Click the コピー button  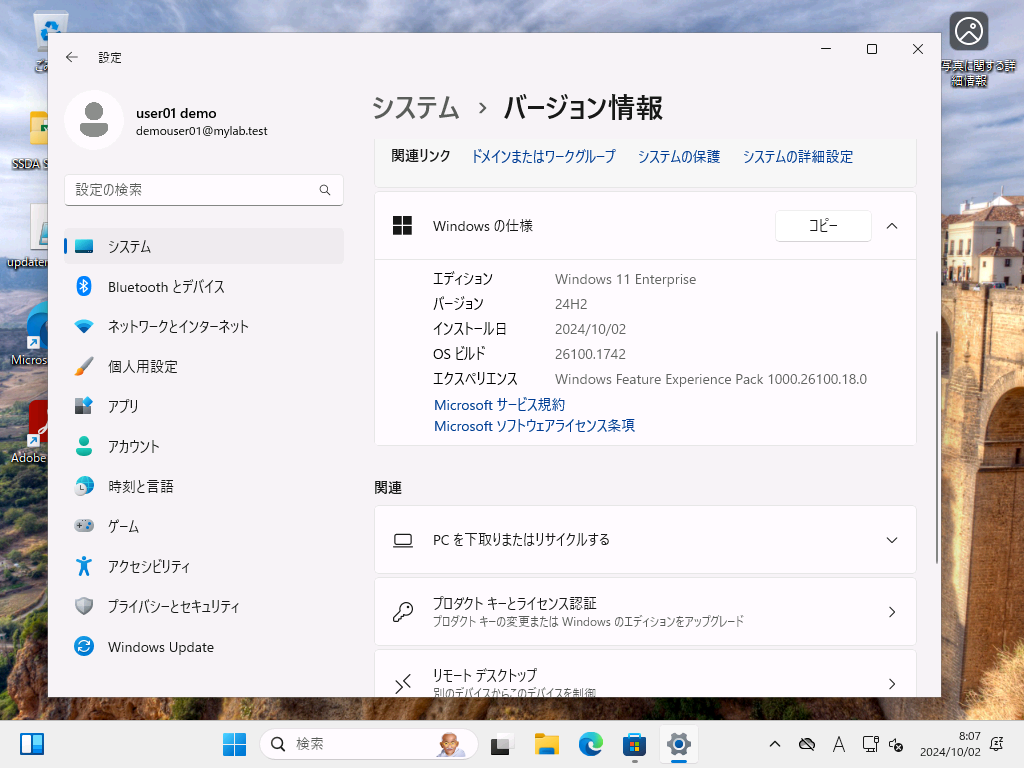point(823,226)
